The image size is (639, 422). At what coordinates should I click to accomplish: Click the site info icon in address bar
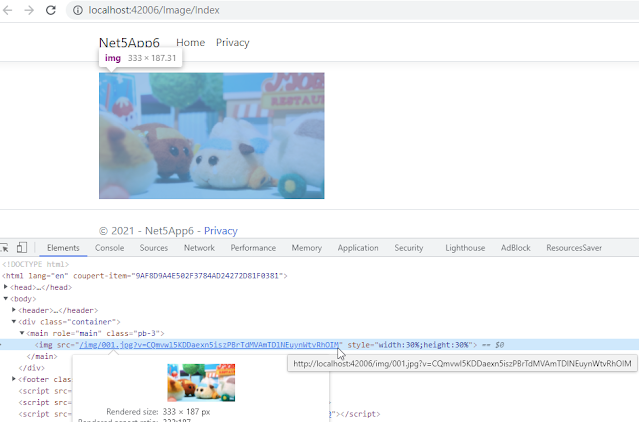[x=77, y=10]
